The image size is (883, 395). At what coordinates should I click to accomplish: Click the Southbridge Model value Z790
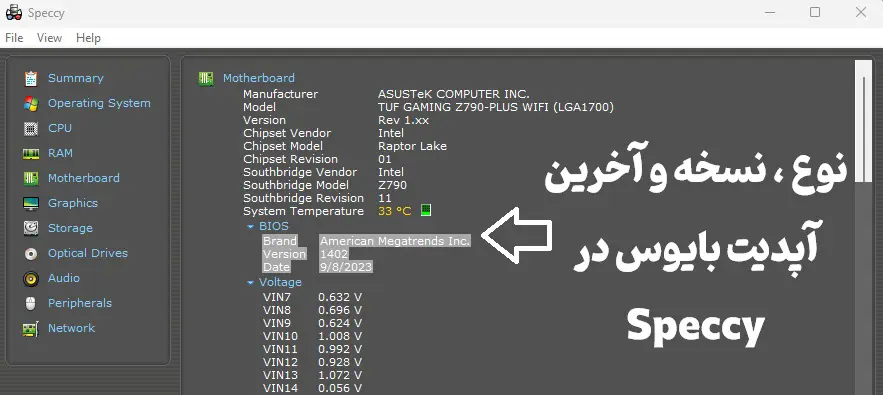392,185
